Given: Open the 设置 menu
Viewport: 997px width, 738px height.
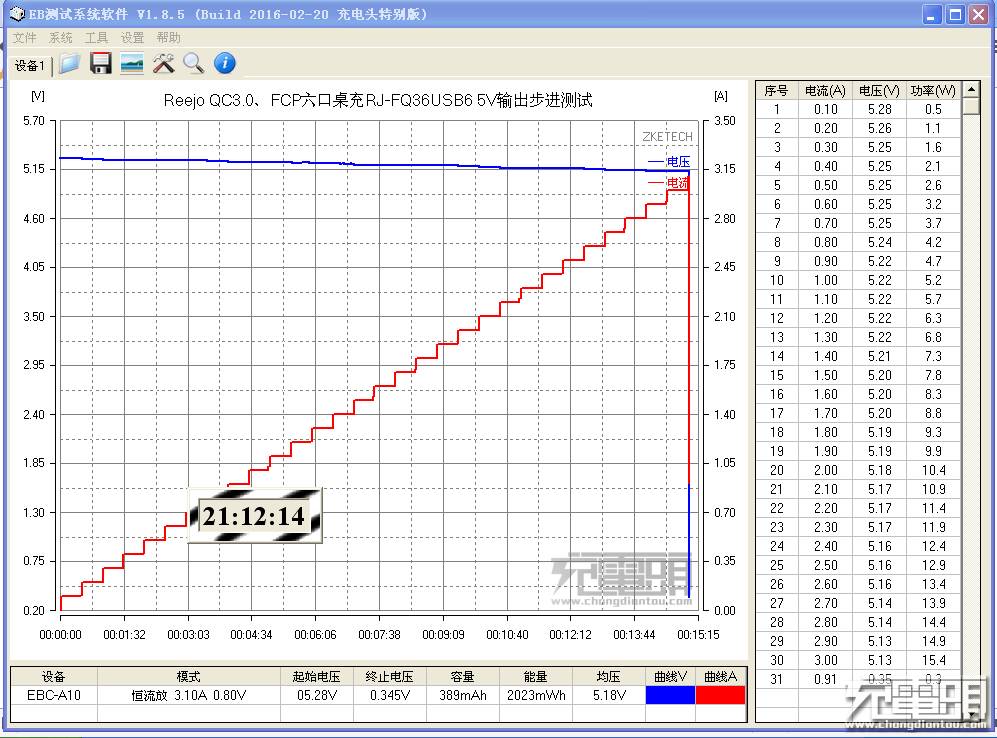Looking at the screenshot, I should pos(132,38).
